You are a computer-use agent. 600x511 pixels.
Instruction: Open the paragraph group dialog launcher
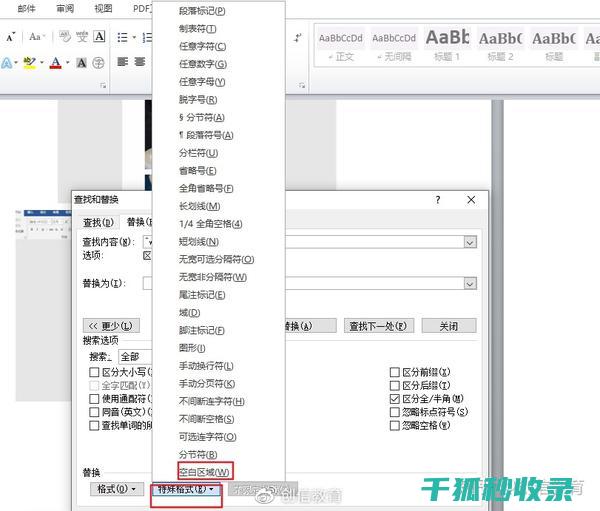tap(302, 85)
